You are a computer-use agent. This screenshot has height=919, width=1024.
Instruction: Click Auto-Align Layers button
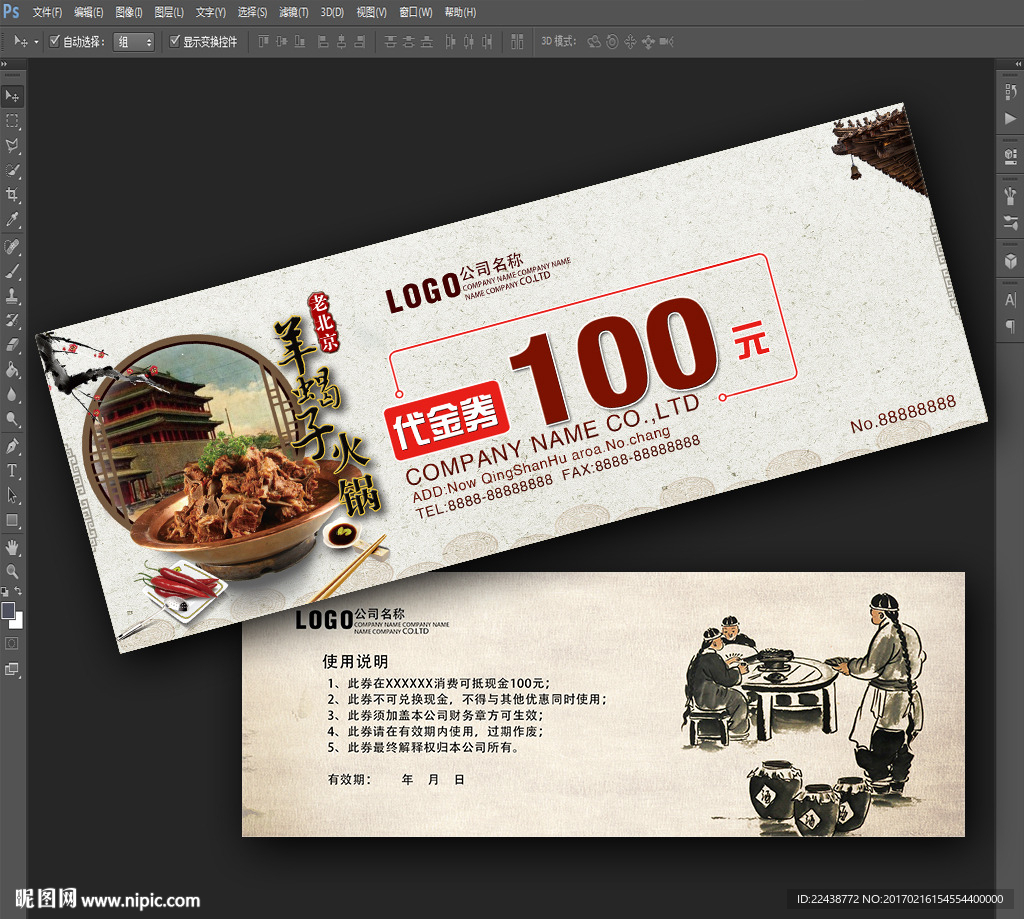pyautogui.click(x=517, y=42)
